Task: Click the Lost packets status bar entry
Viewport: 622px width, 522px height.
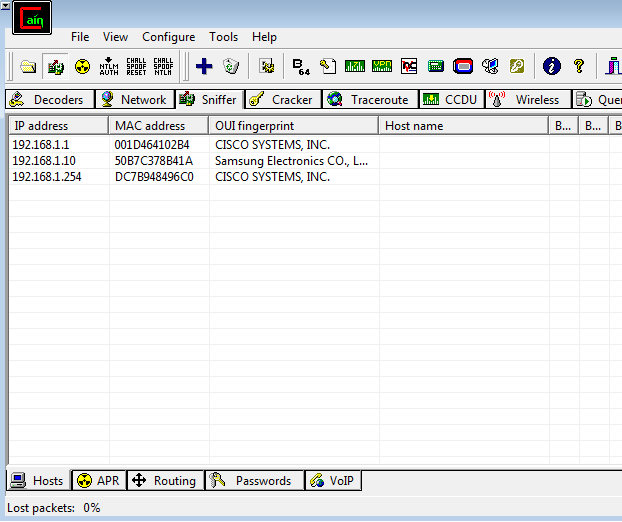Action: pos(54,508)
